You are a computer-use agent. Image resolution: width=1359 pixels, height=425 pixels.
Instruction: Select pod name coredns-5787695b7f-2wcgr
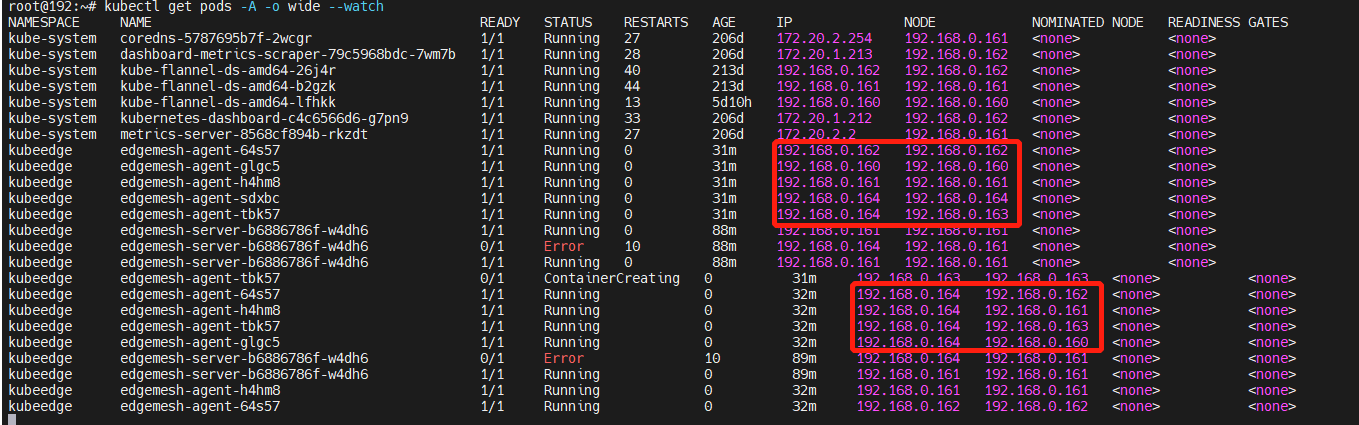216,38
